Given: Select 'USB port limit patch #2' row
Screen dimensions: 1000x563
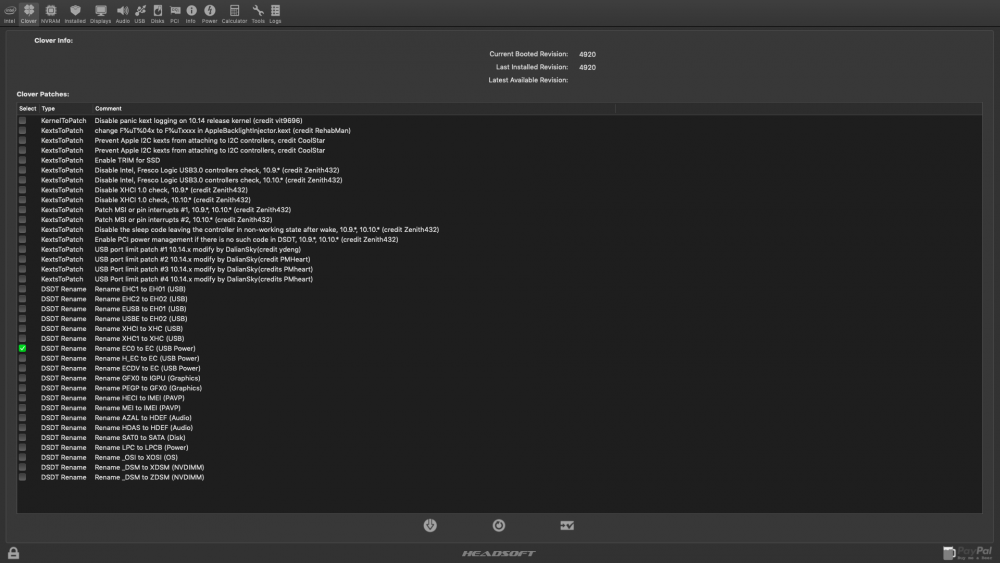Looking at the screenshot, I should [x=499, y=260].
